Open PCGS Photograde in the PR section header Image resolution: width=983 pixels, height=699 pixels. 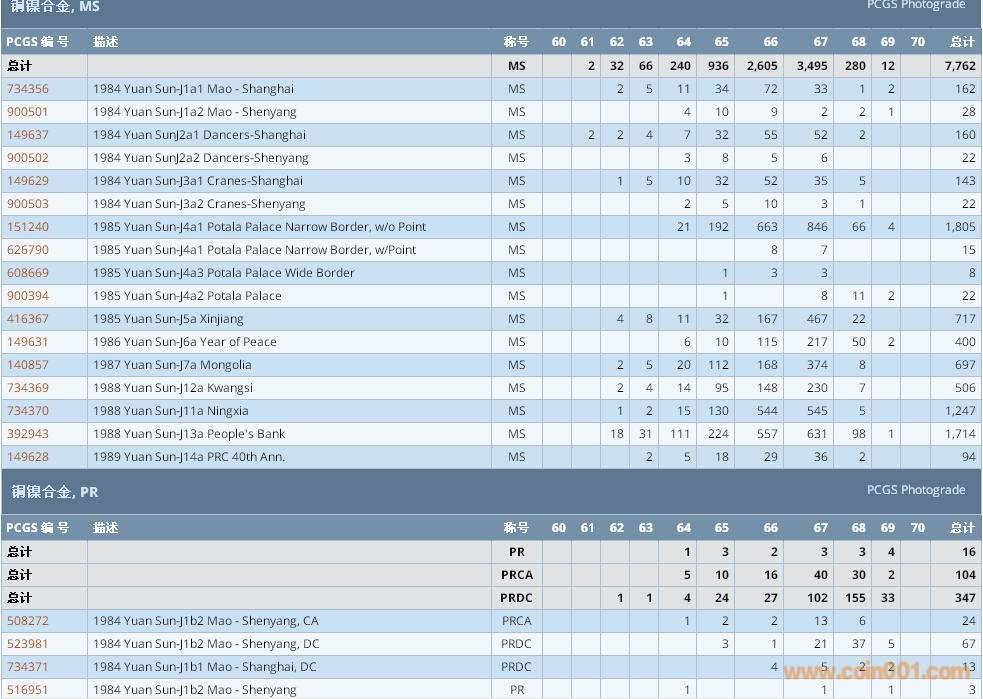click(x=915, y=490)
